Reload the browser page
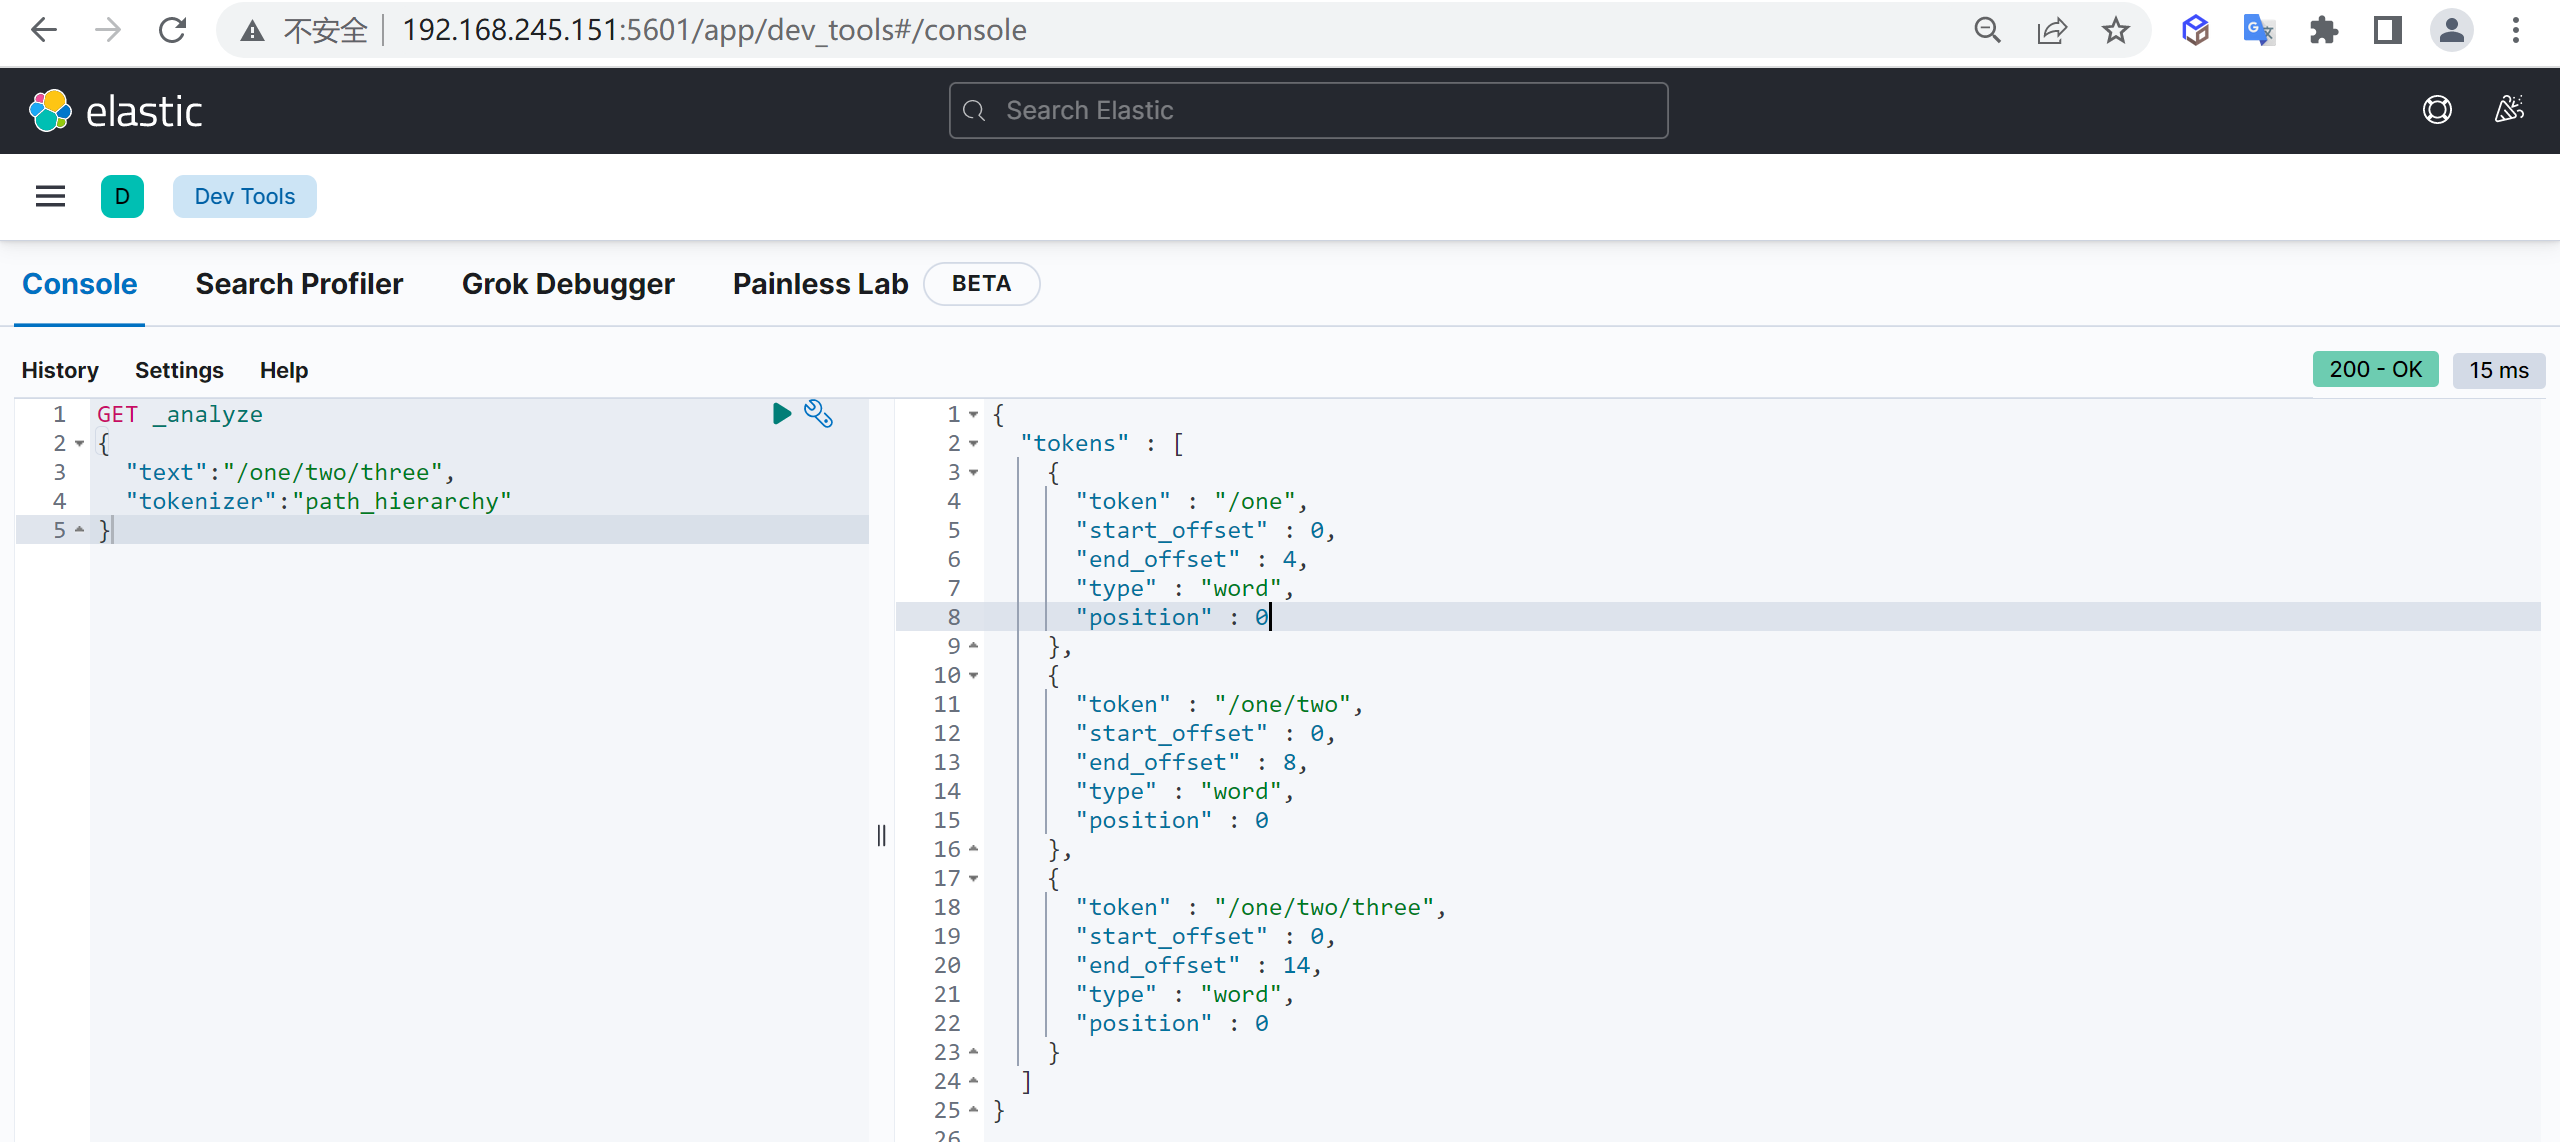This screenshot has width=2560, height=1142. (x=172, y=30)
